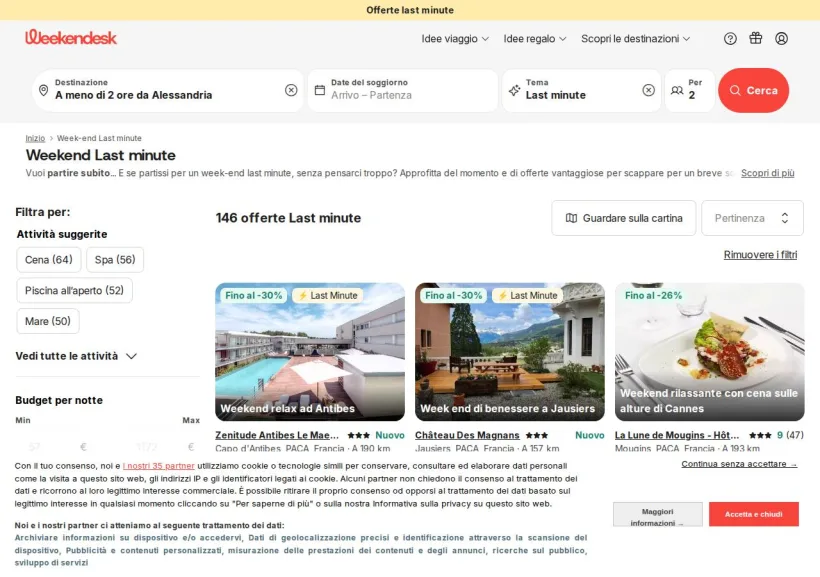This screenshot has height=577, width=820.
Task: Open Week end di benessere a Jausiers photo
Action: coord(510,352)
